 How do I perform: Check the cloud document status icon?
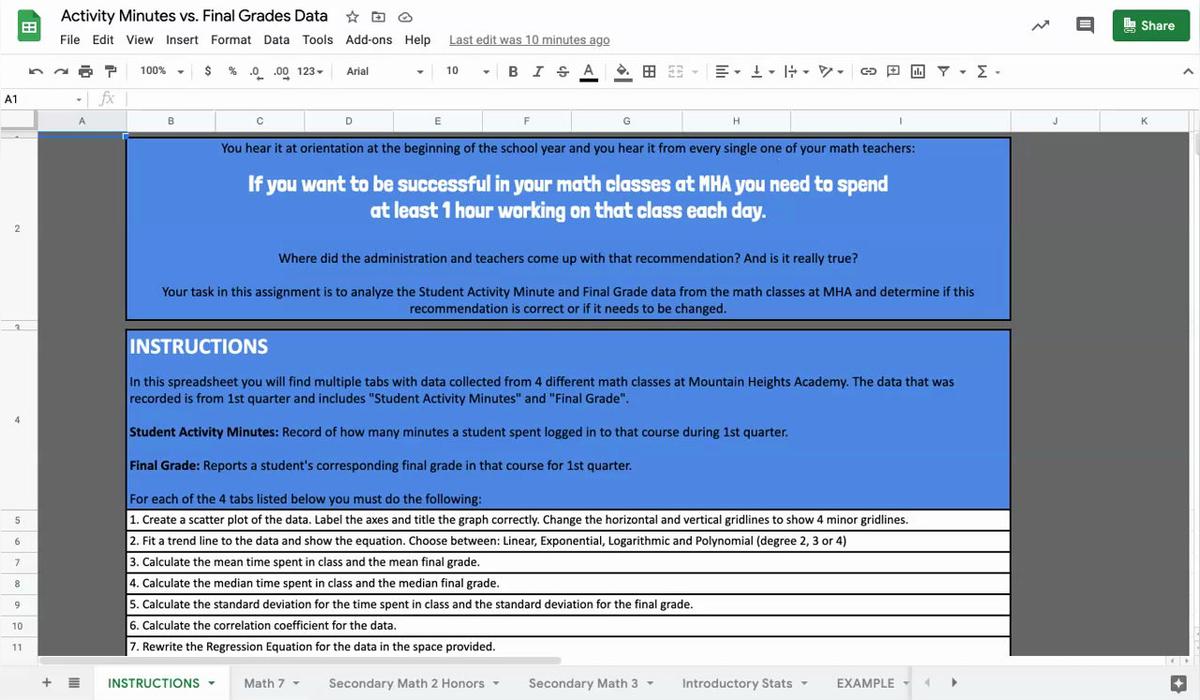coord(405,17)
